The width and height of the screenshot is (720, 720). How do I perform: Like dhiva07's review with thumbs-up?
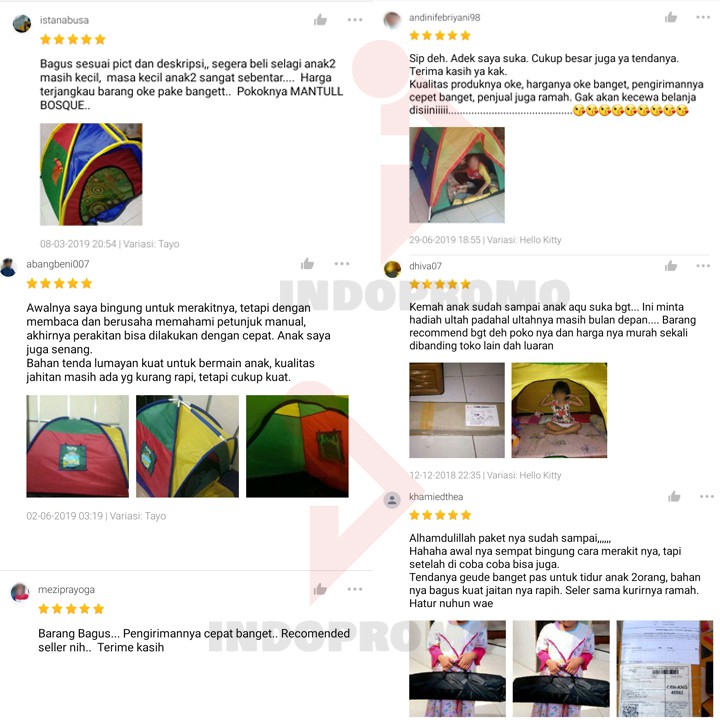[x=671, y=265]
